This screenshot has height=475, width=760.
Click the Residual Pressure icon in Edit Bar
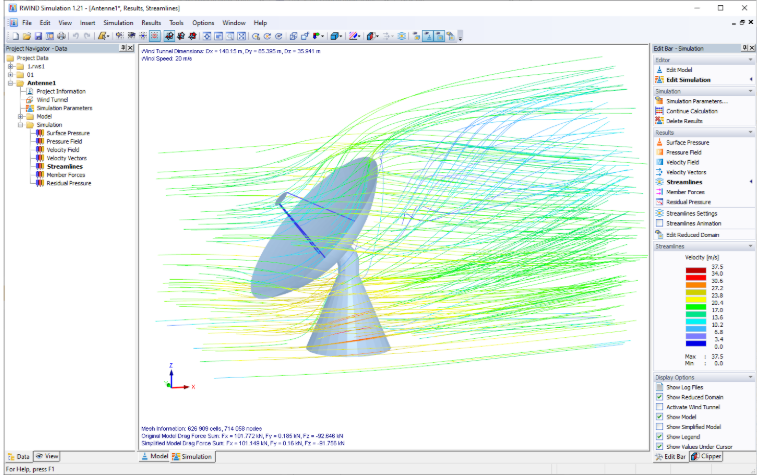click(659, 202)
